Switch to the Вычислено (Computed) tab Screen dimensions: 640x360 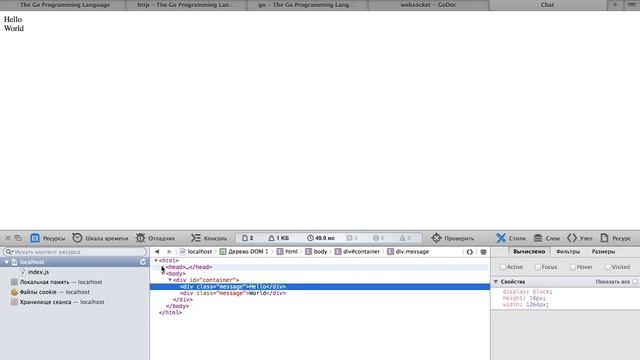point(529,252)
